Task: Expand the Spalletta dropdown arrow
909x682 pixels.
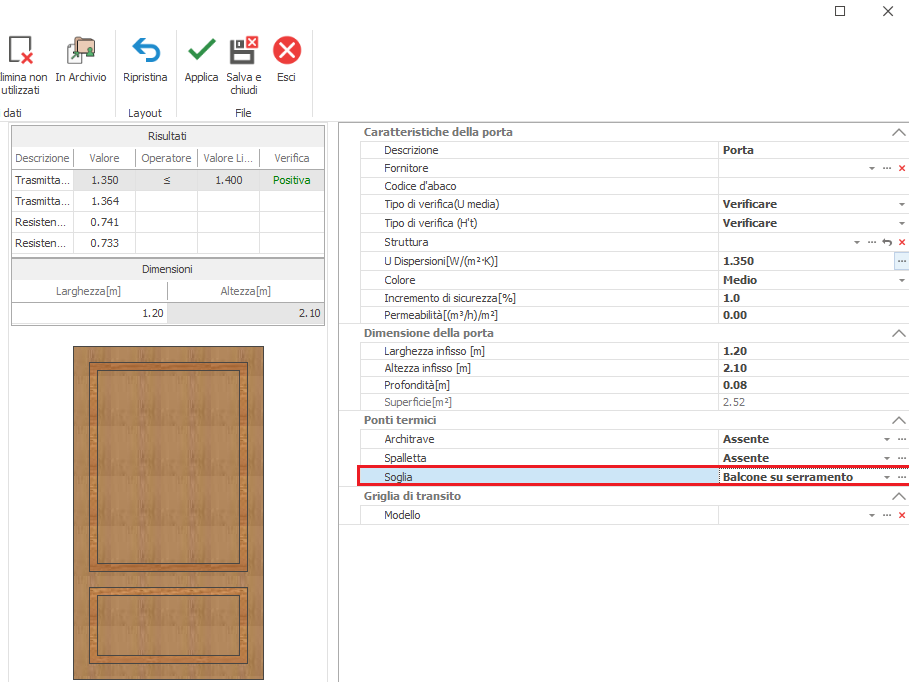Action: [887, 458]
